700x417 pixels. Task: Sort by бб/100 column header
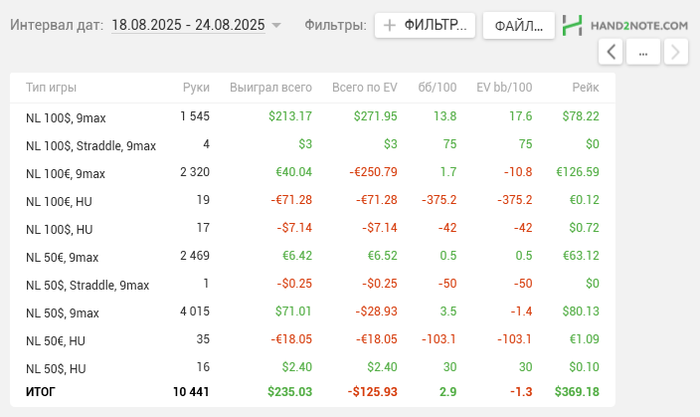click(440, 88)
